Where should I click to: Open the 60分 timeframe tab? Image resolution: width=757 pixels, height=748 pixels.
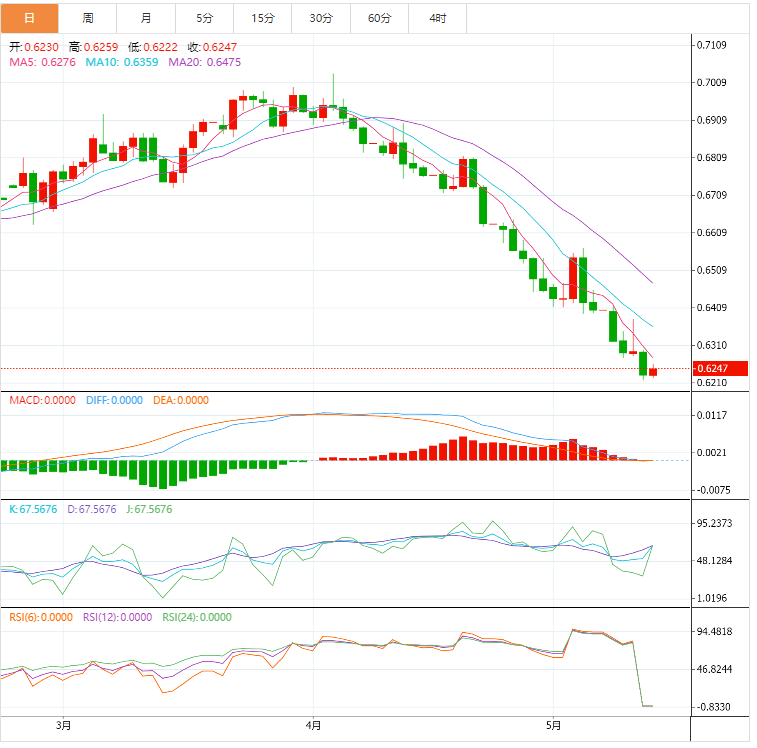[379, 18]
